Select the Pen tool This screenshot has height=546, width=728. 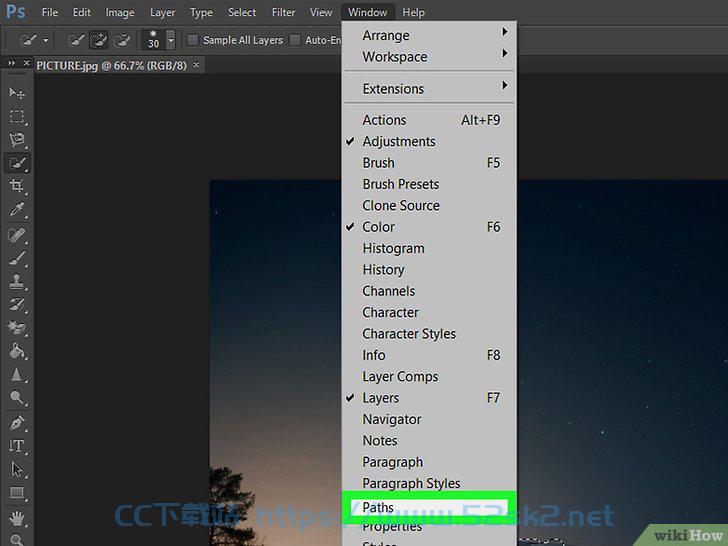pyautogui.click(x=17, y=422)
